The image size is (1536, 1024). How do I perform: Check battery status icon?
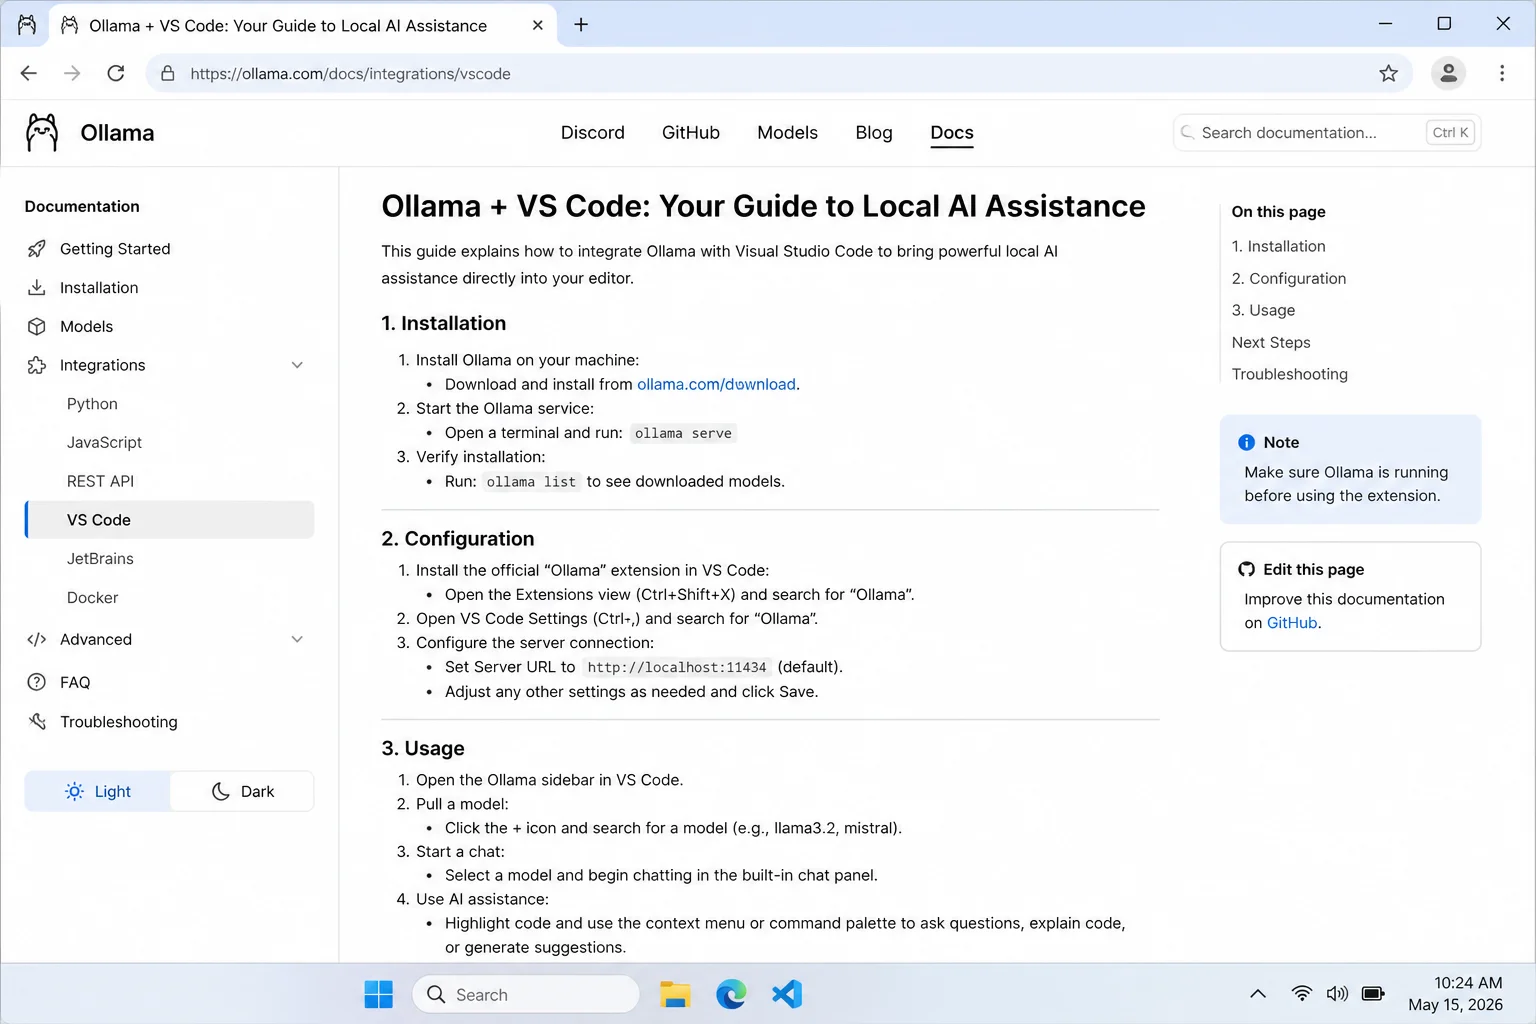pyautogui.click(x=1373, y=994)
